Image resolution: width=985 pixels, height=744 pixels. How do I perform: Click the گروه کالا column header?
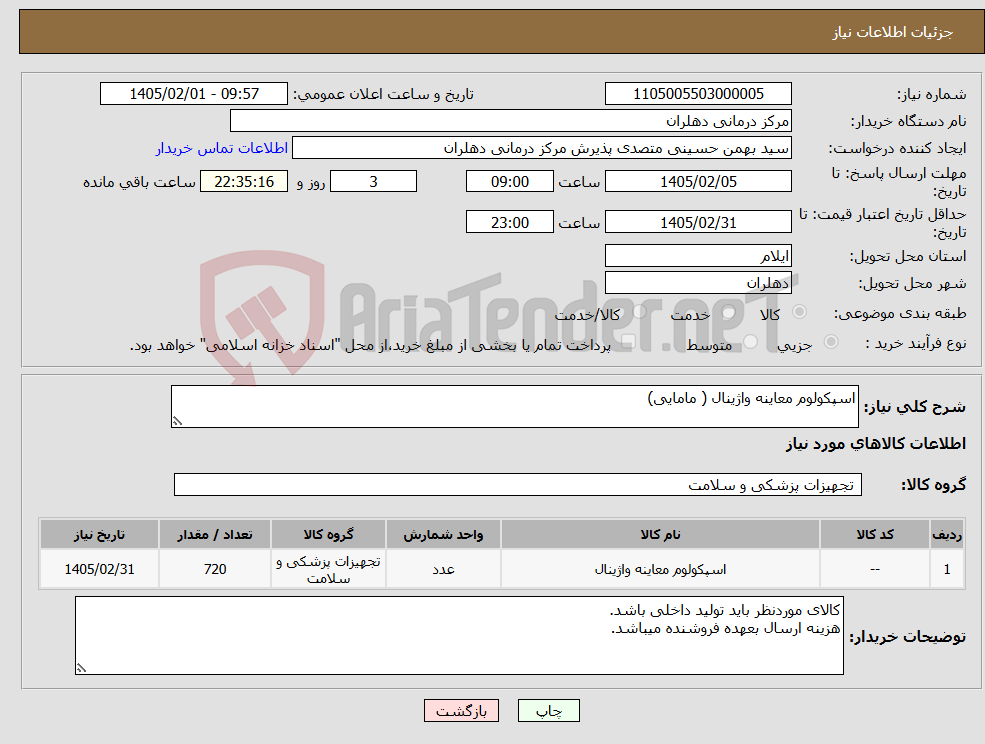(328, 535)
